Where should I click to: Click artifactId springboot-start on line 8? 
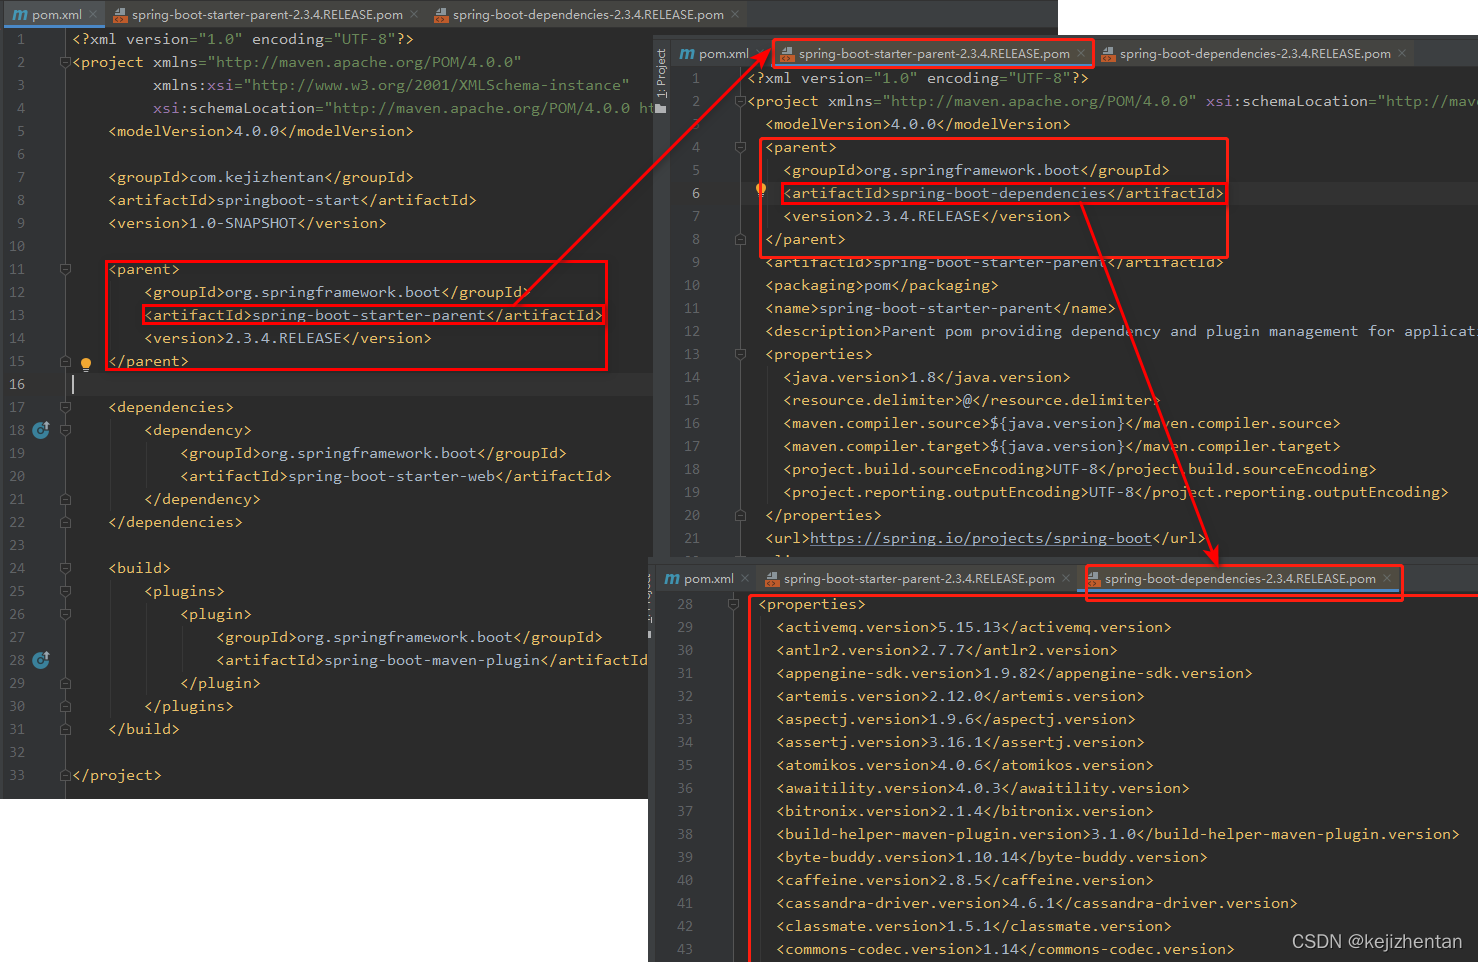[x=293, y=200]
